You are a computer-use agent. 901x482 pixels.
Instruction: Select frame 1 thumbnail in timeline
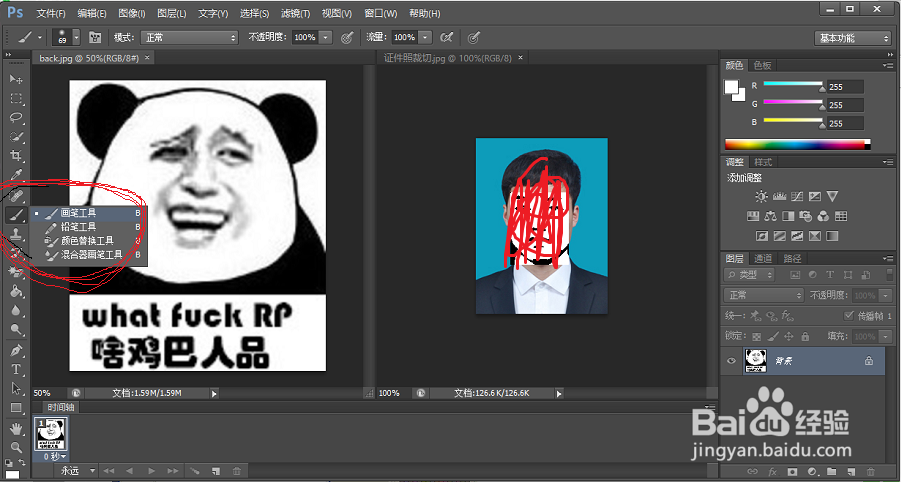pyautogui.click(x=52, y=434)
